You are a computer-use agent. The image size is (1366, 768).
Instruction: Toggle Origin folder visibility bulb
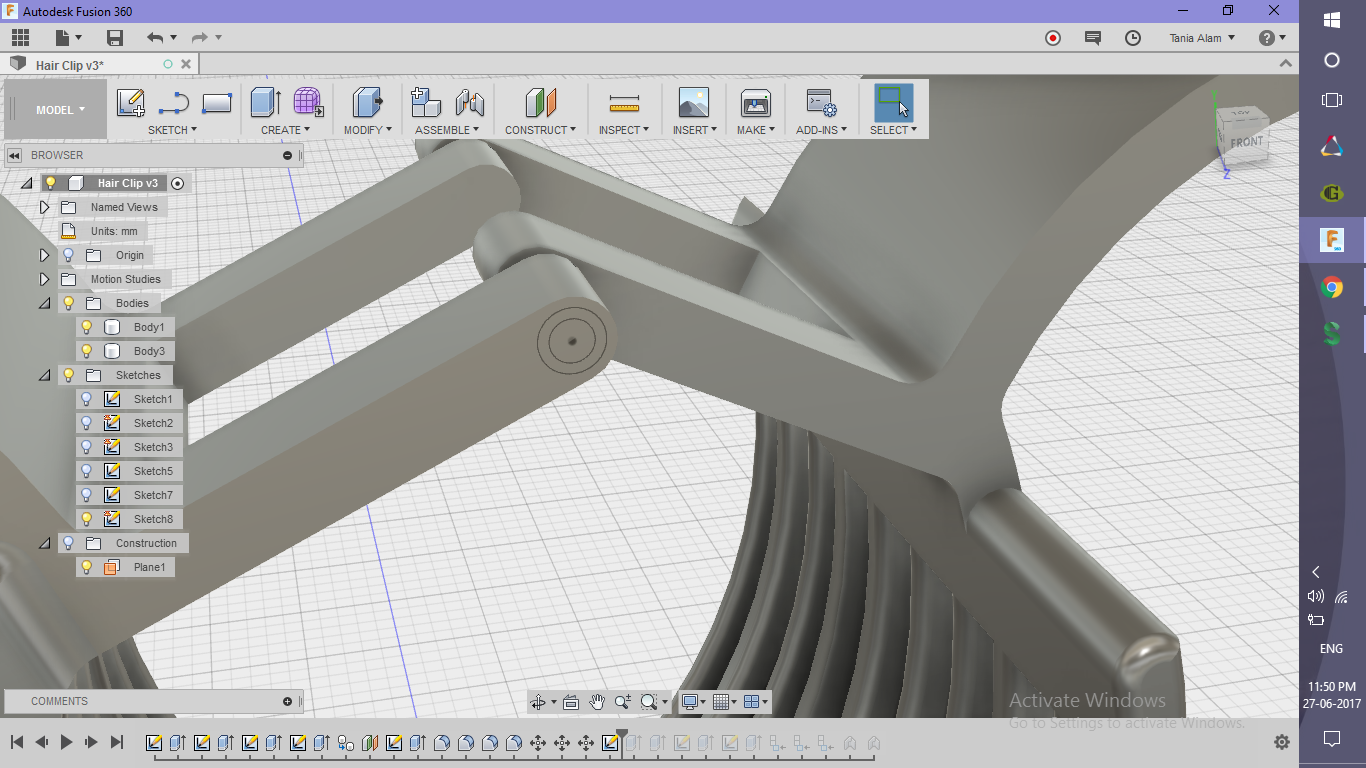69,255
